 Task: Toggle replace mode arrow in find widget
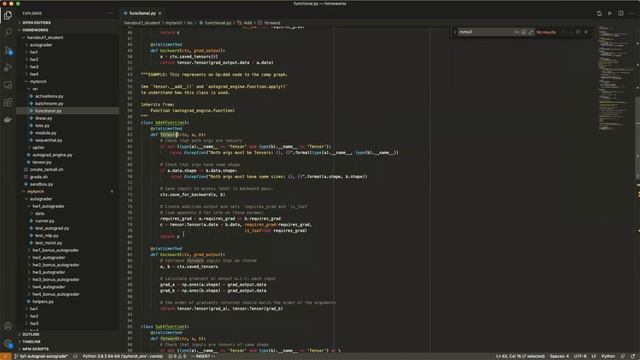tap(455, 32)
